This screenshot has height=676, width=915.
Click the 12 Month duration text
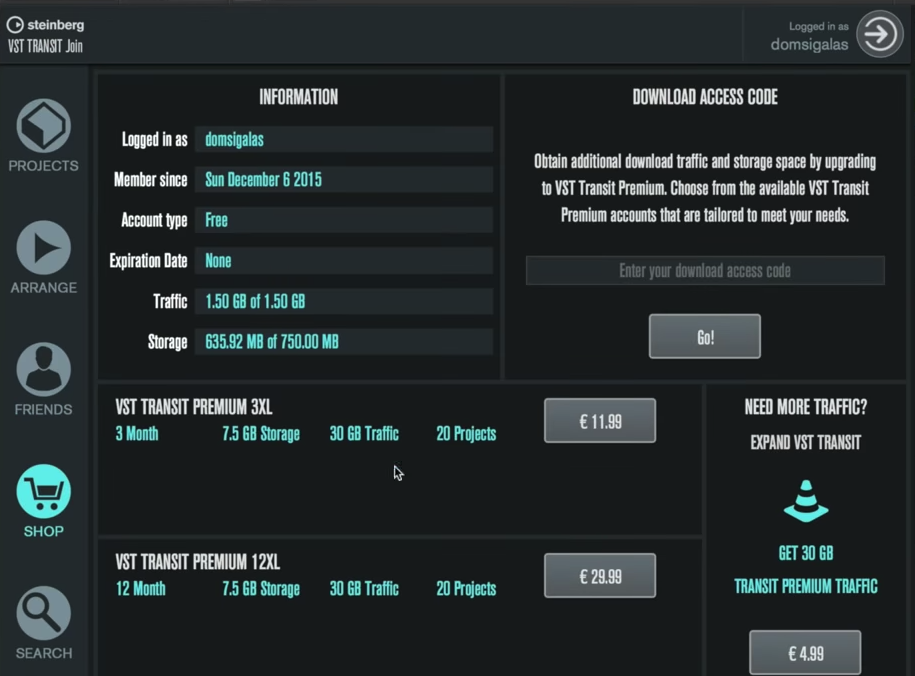click(x=140, y=588)
